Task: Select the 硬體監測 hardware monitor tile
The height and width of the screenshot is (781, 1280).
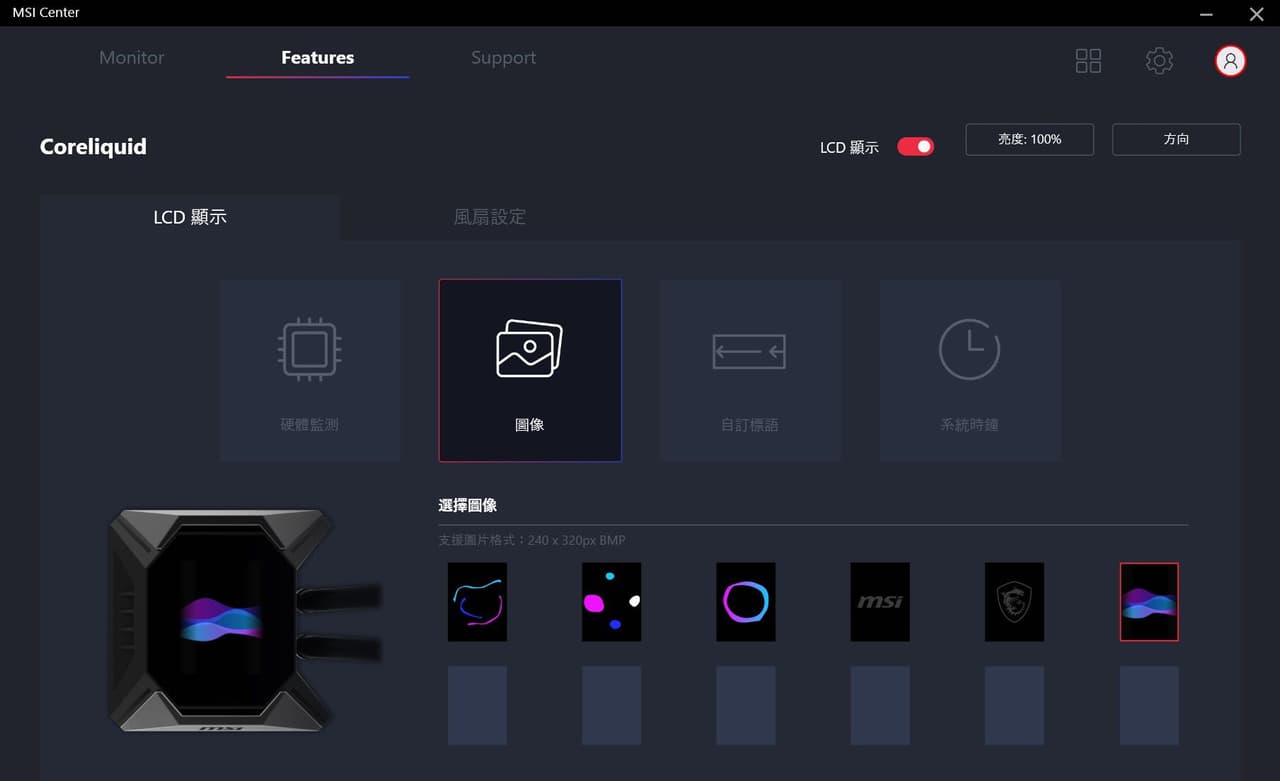Action: click(x=310, y=370)
